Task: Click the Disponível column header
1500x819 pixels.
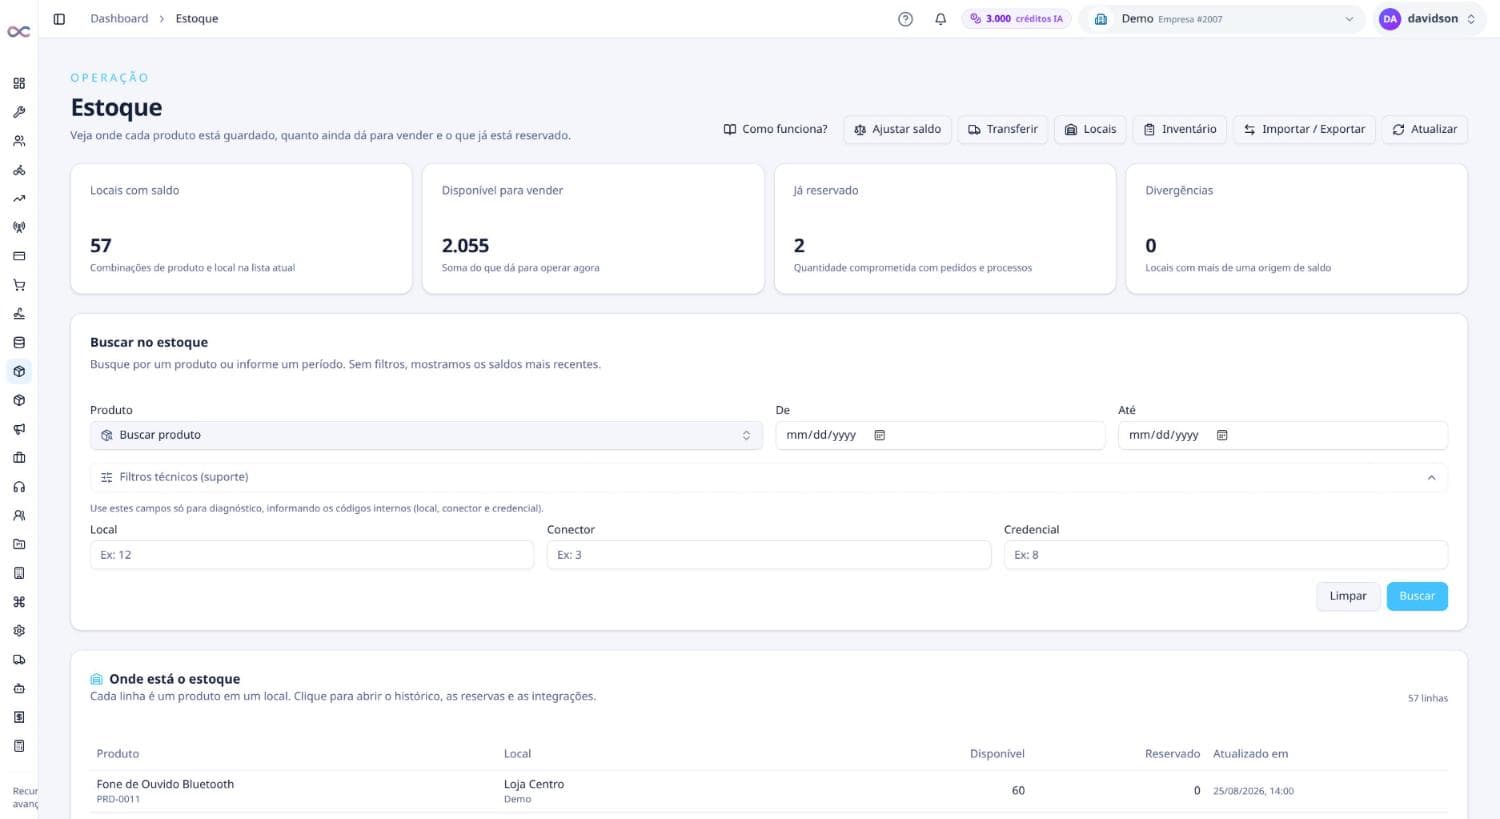Action: 997,754
